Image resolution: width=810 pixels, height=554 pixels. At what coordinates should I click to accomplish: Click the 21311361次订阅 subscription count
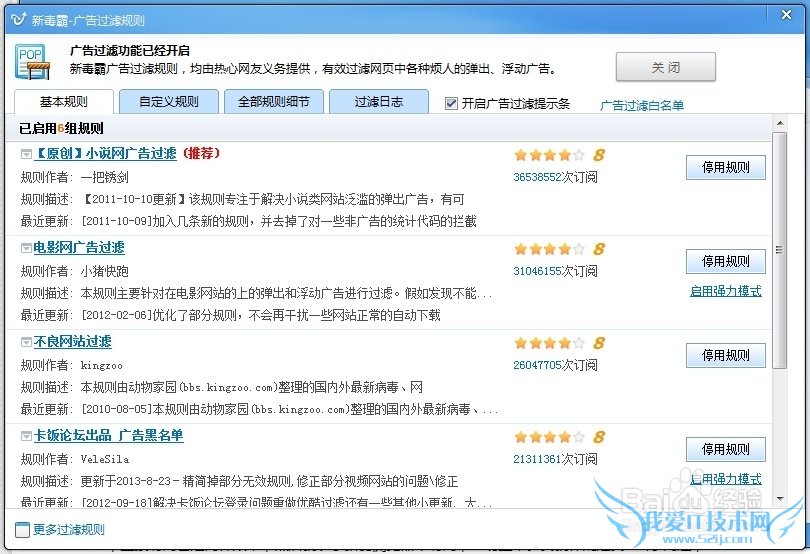555,459
